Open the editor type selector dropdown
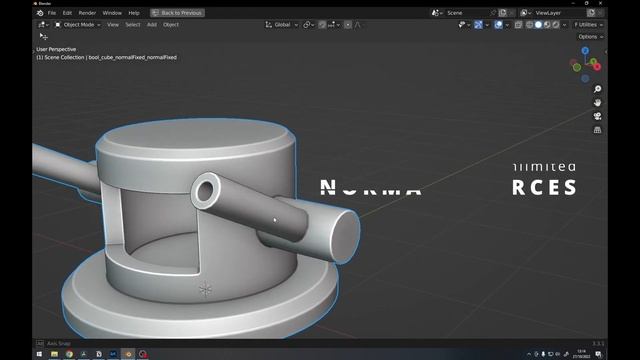The width and height of the screenshot is (640, 360). tap(43, 25)
